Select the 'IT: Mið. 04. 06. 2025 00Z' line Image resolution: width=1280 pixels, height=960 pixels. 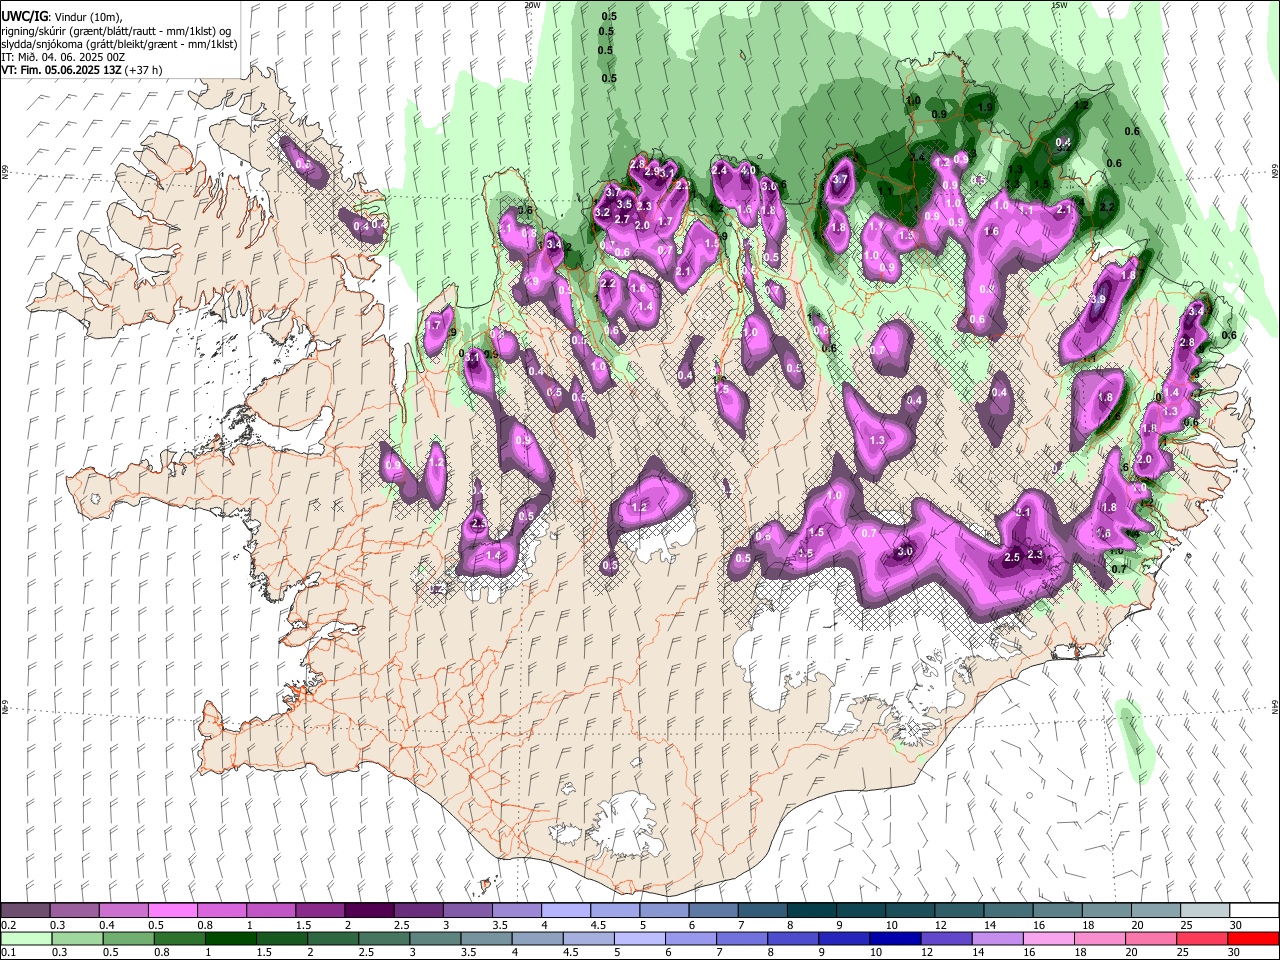[x=63, y=57]
